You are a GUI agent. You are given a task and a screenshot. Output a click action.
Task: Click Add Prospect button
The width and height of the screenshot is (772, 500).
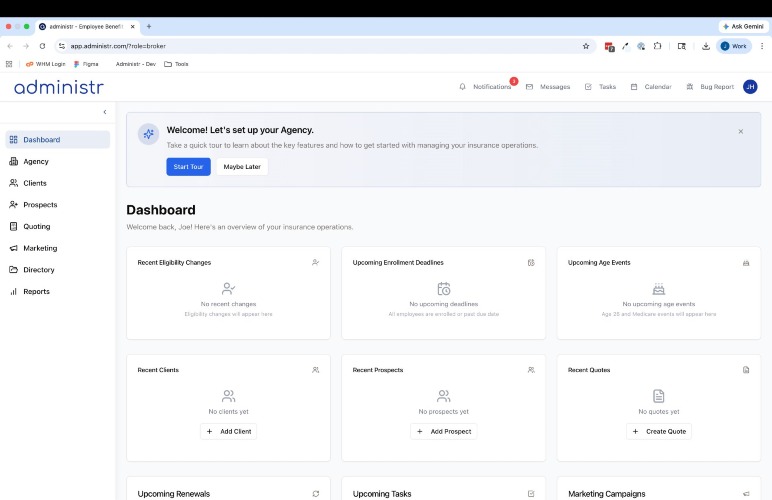click(x=444, y=432)
